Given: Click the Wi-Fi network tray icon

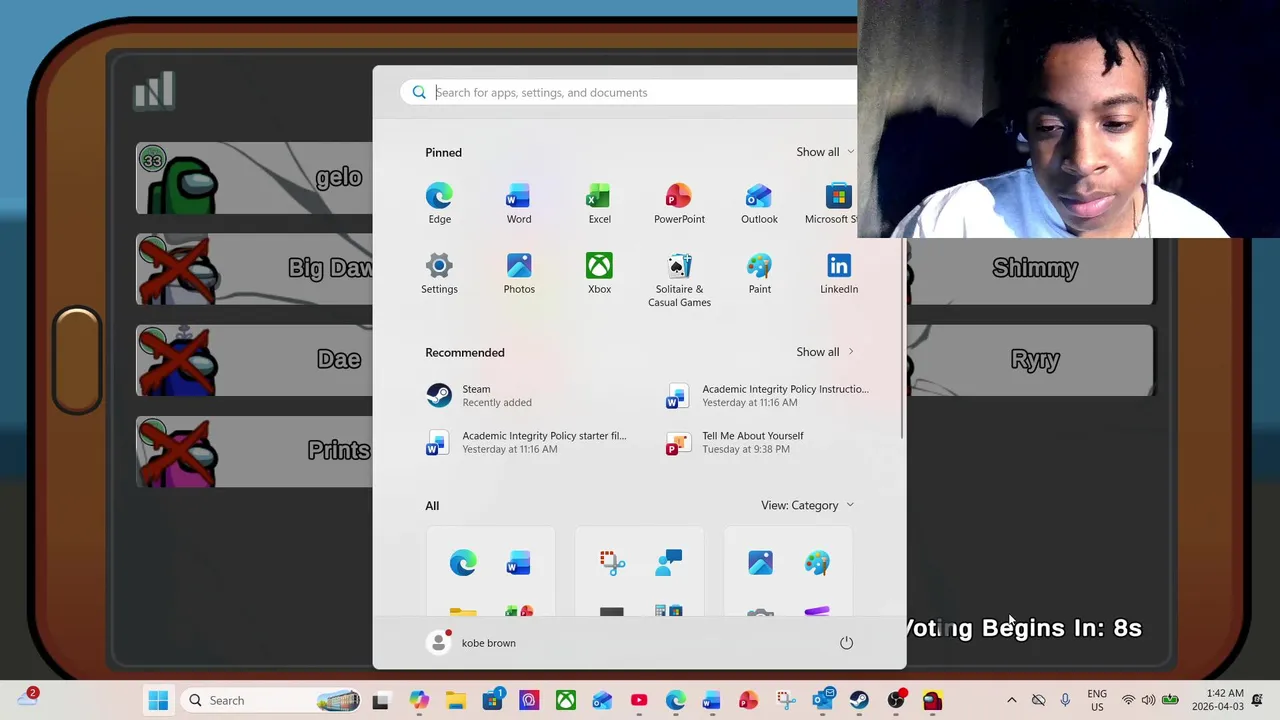Looking at the screenshot, I should [x=1128, y=700].
